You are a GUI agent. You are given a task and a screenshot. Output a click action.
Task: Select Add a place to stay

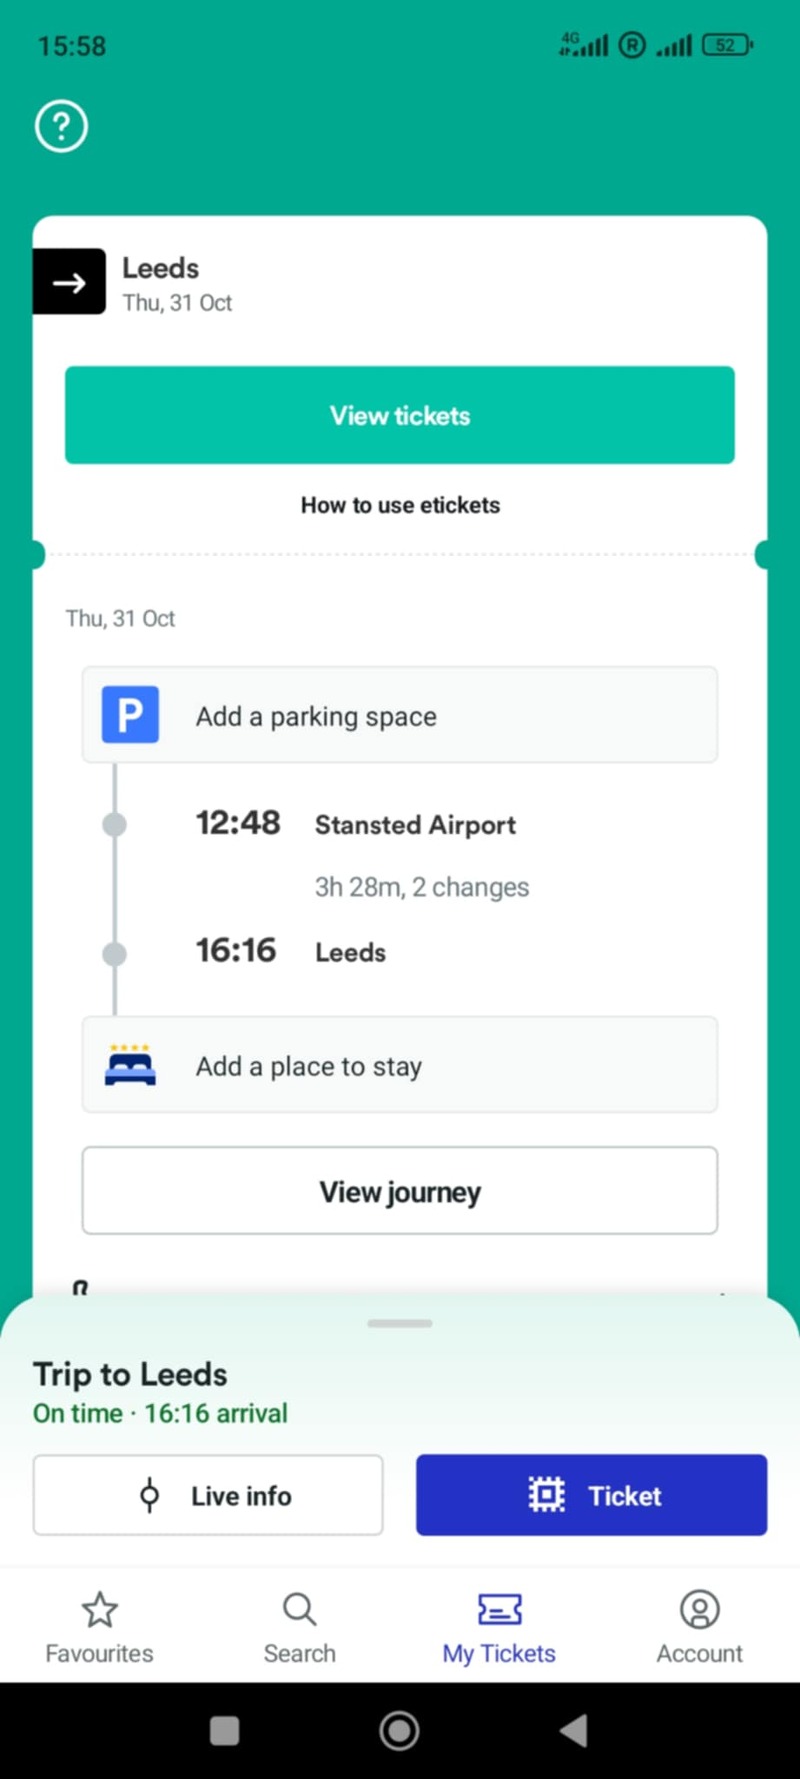pos(400,1065)
